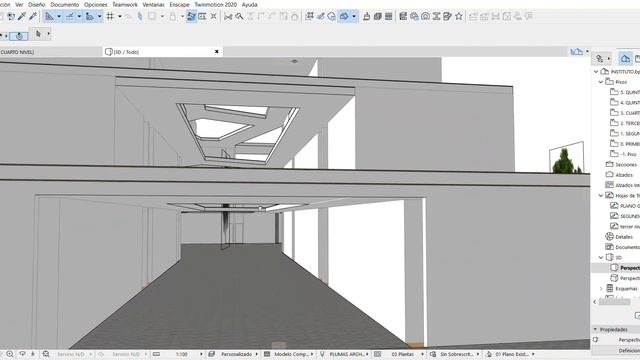The height and width of the screenshot is (360, 640).
Task: Click the fit in window status bar icon
Action: coord(46,354)
